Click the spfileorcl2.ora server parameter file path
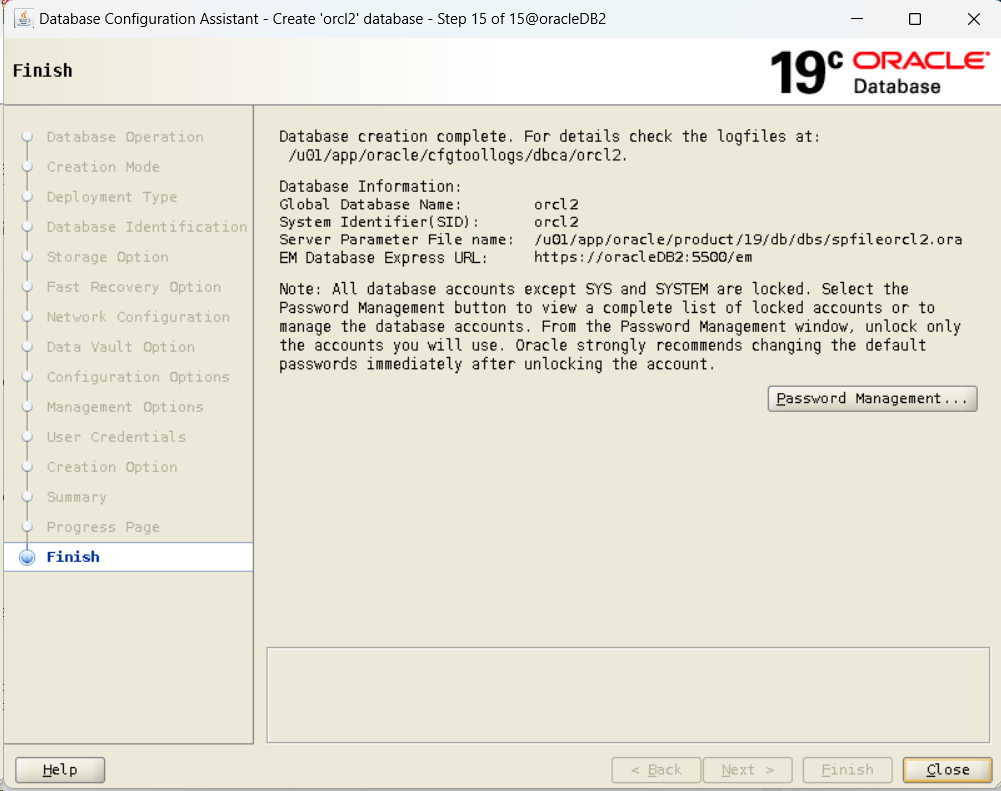 point(748,239)
